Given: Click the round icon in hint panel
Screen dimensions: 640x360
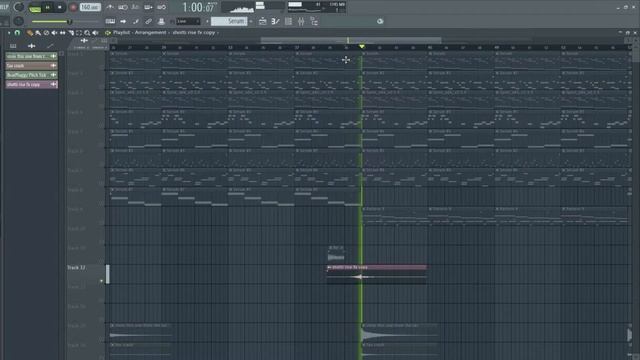Looking at the screenshot, I should [380, 21].
